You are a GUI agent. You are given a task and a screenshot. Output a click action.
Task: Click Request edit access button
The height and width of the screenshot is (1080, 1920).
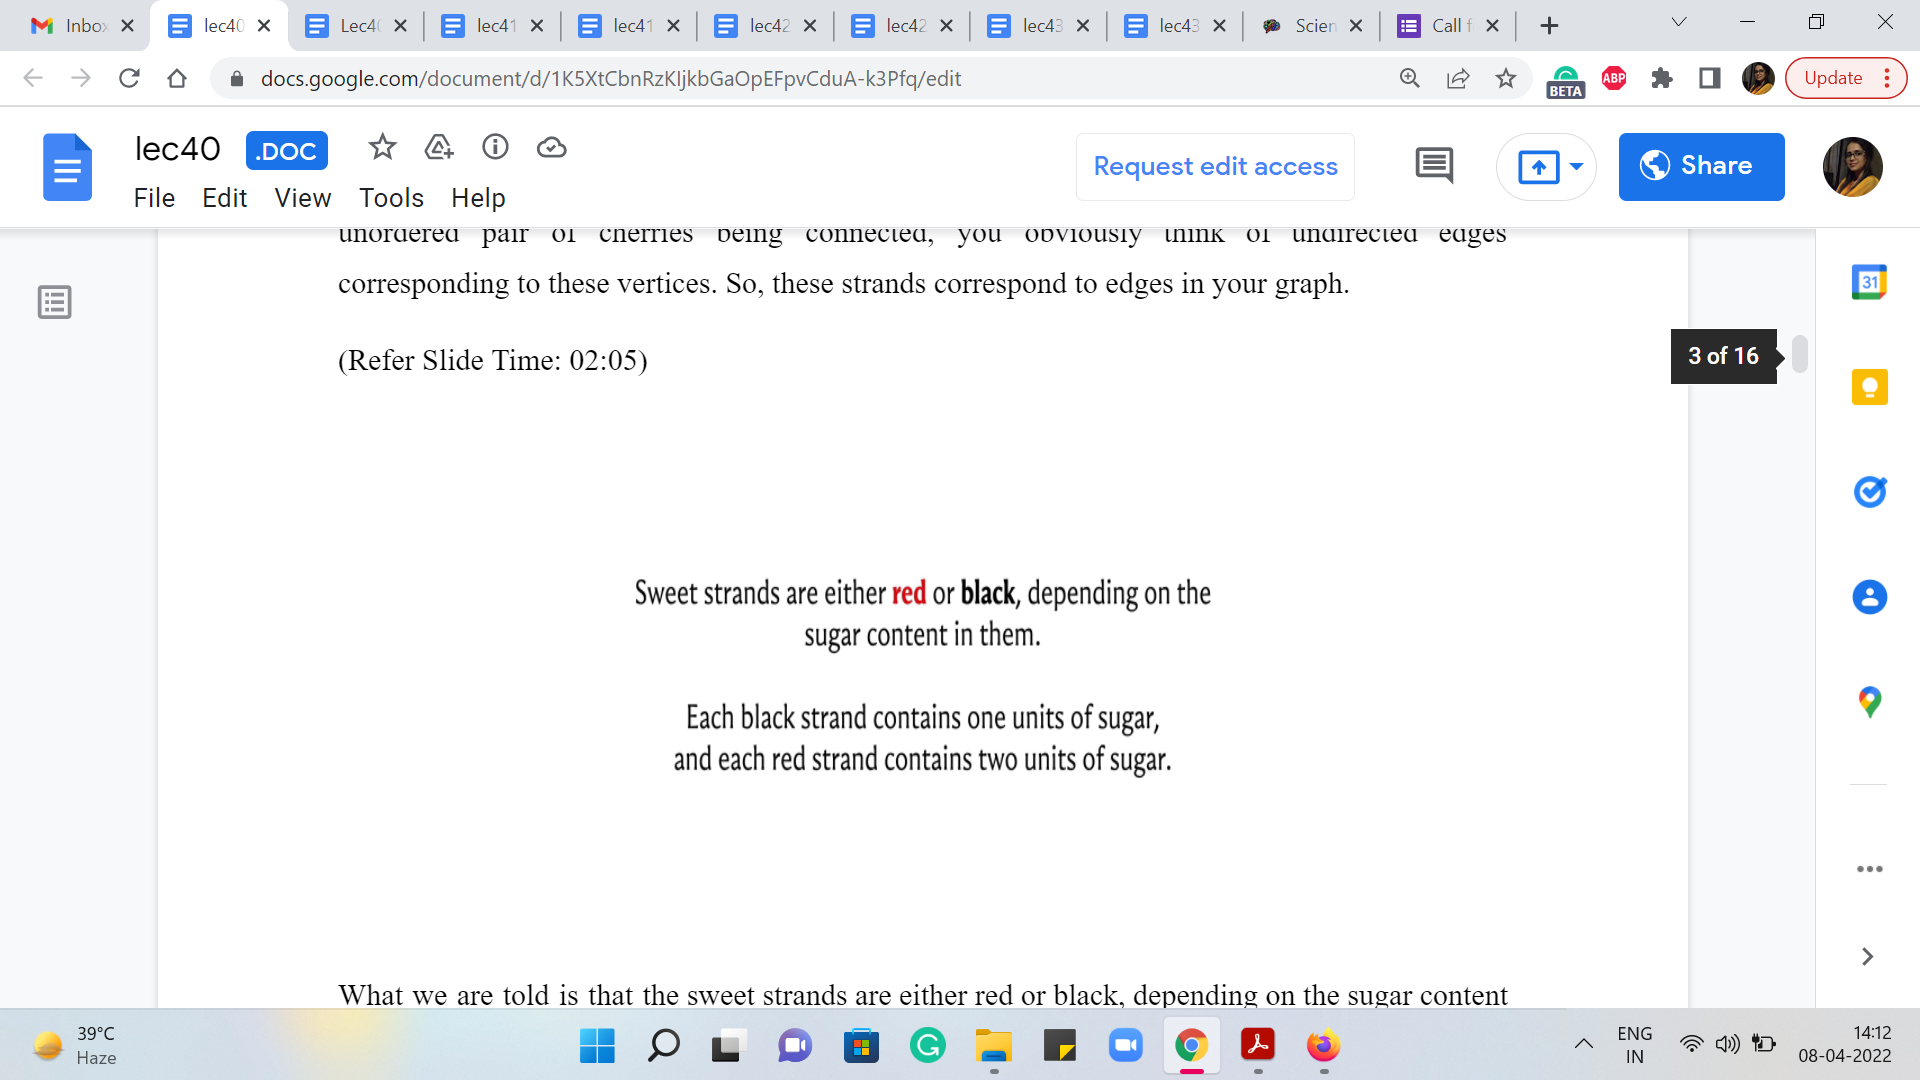point(1215,167)
